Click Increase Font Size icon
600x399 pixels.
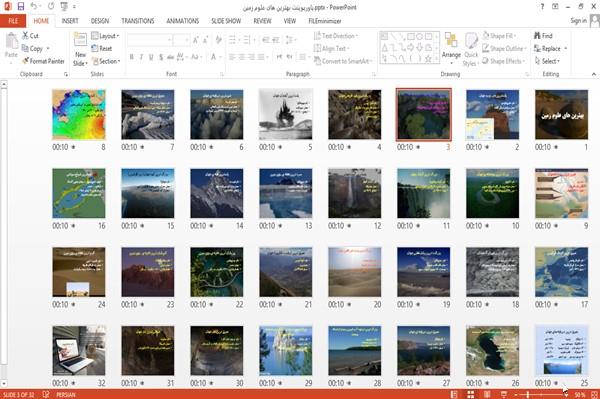pyautogui.click(x=196, y=40)
